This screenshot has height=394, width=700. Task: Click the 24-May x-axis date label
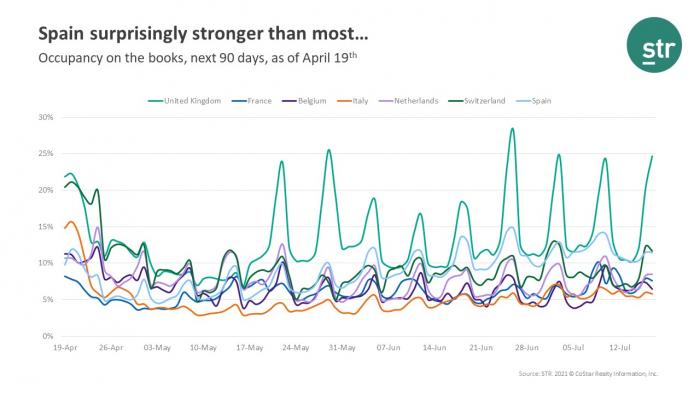point(296,348)
